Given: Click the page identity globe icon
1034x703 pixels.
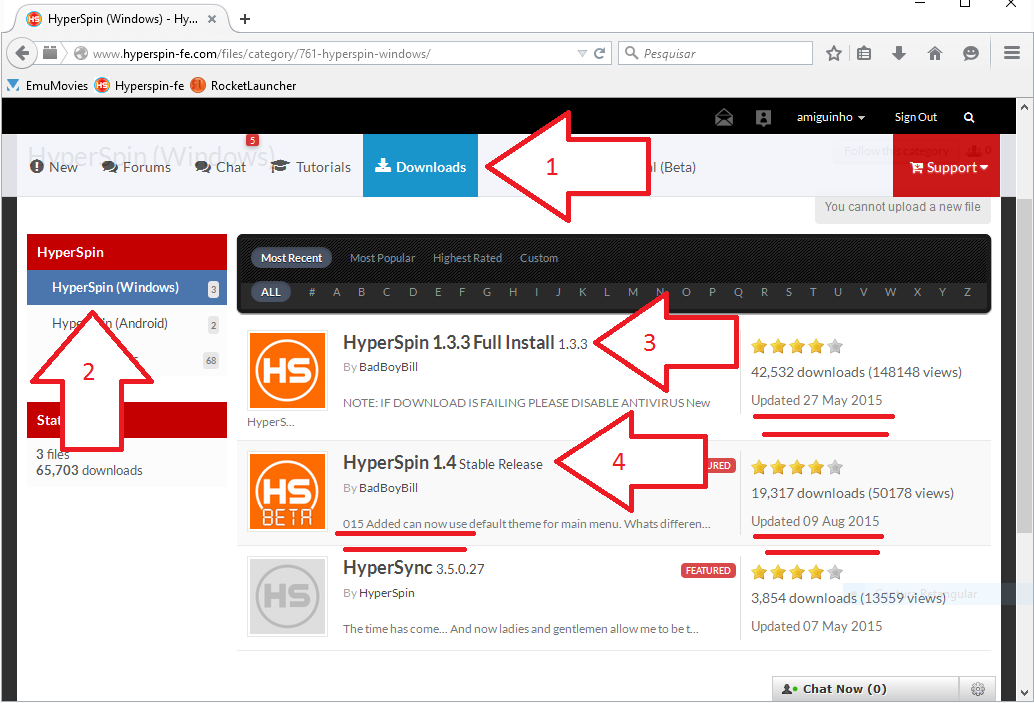Looking at the screenshot, I should pos(80,53).
